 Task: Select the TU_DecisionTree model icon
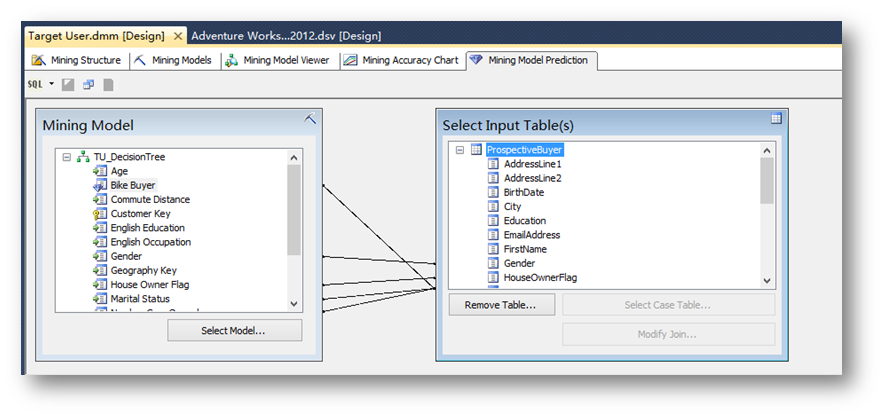pos(83,157)
